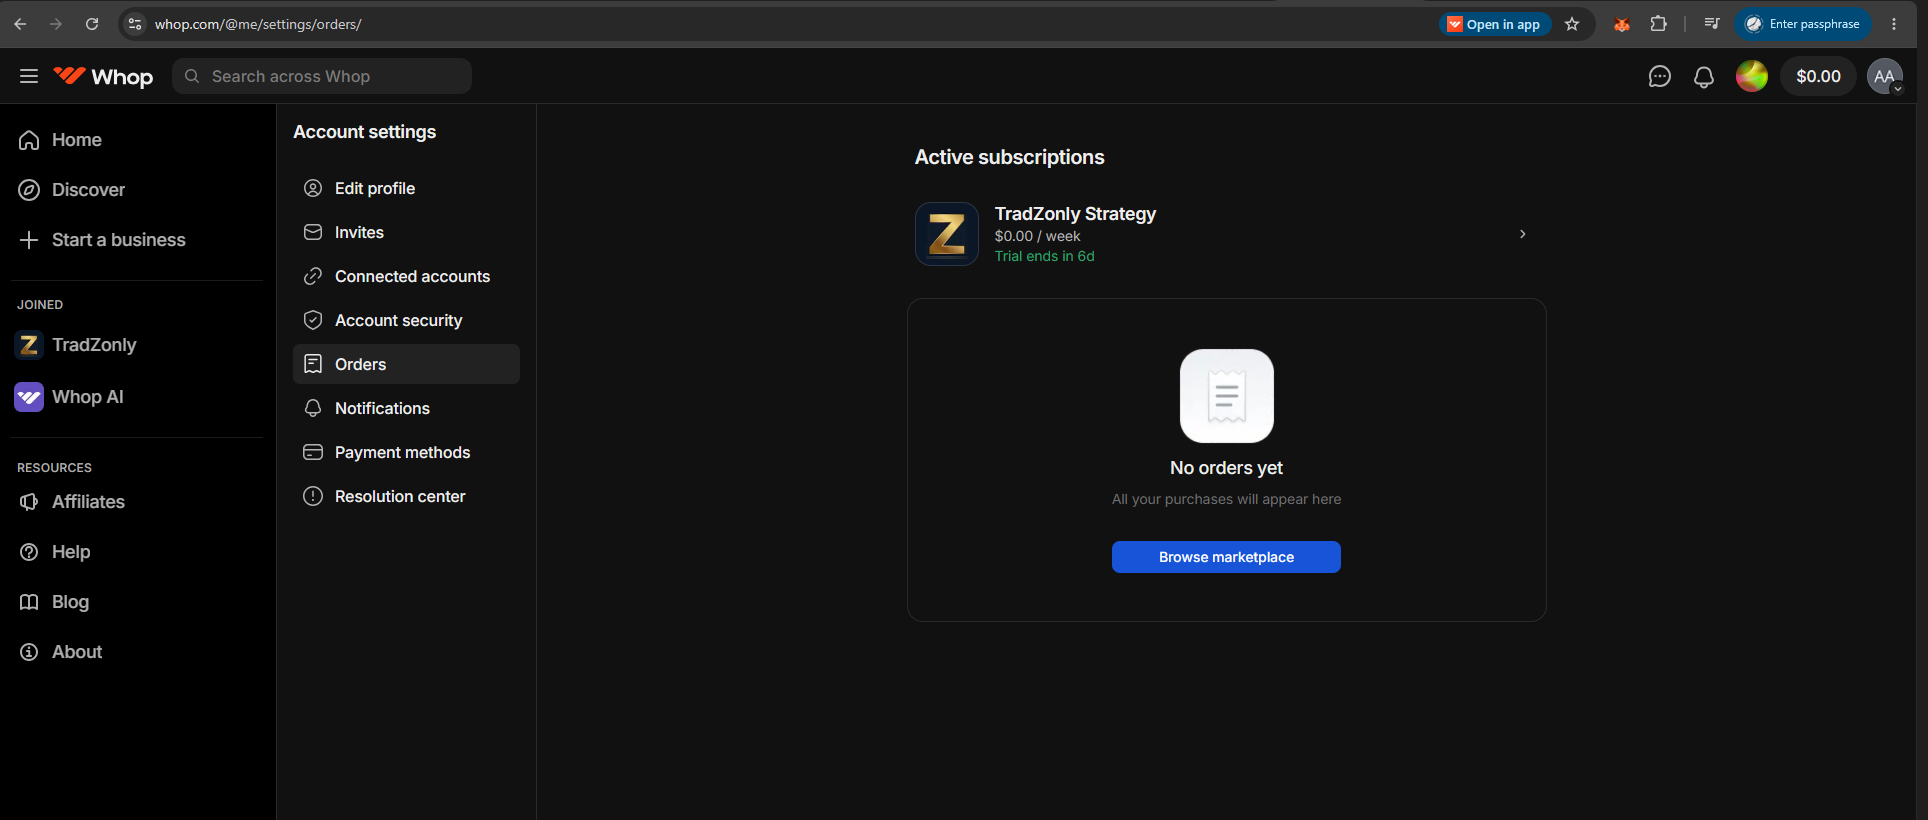The height and width of the screenshot is (820, 1928).
Task: Select Edit profile settings
Action: click(x=406, y=188)
